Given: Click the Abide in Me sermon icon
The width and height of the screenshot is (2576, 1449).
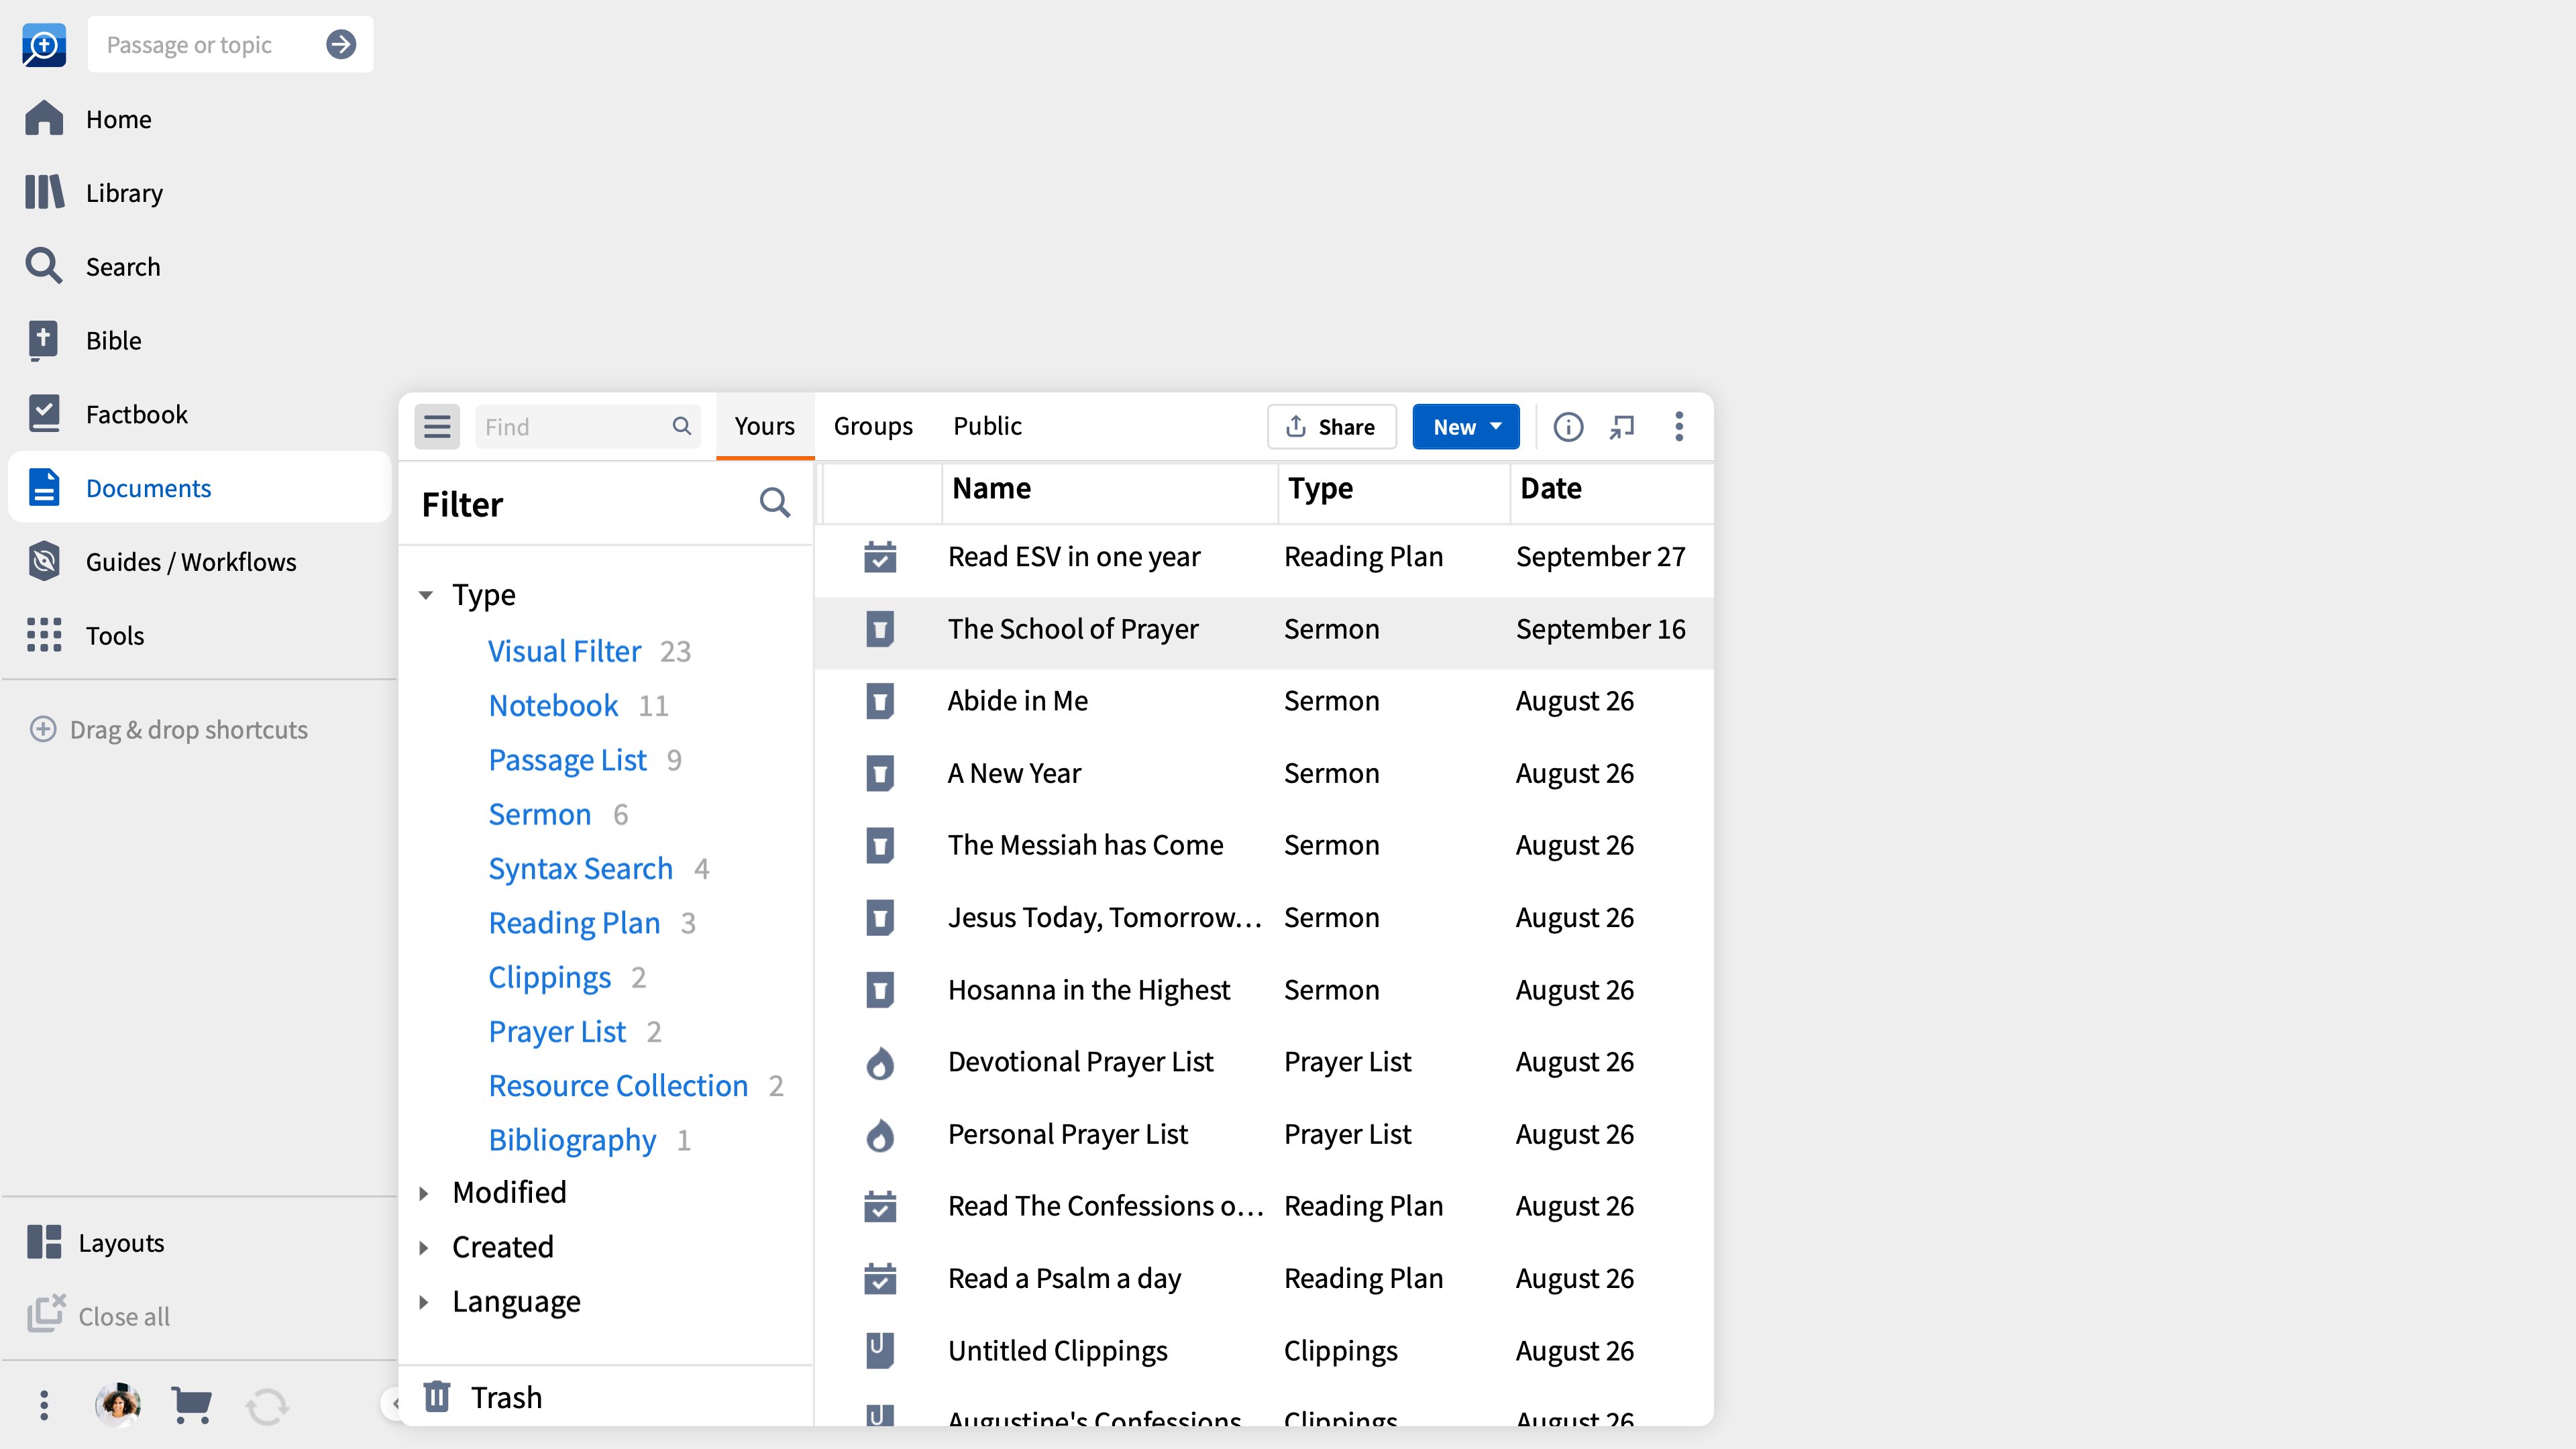Looking at the screenshot, I should point(880,701).
